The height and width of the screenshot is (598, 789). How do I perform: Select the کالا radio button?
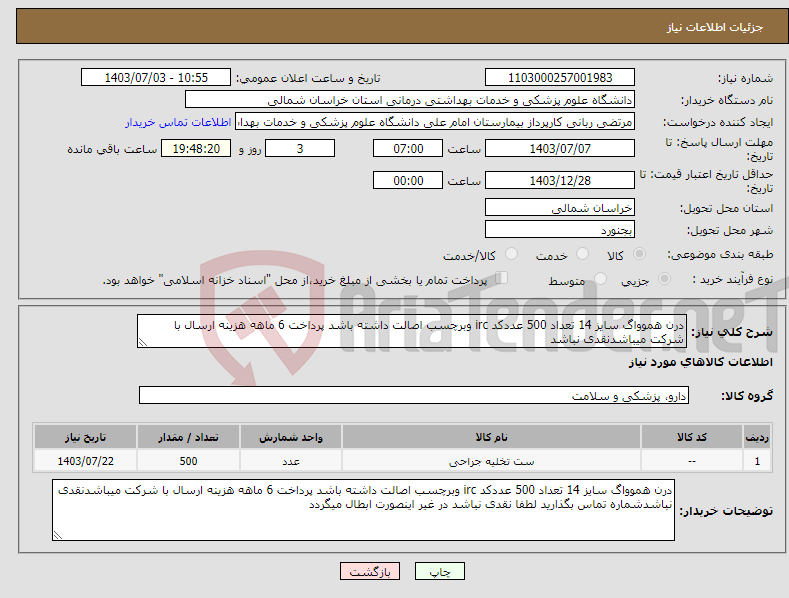click(x=639, y=254)
